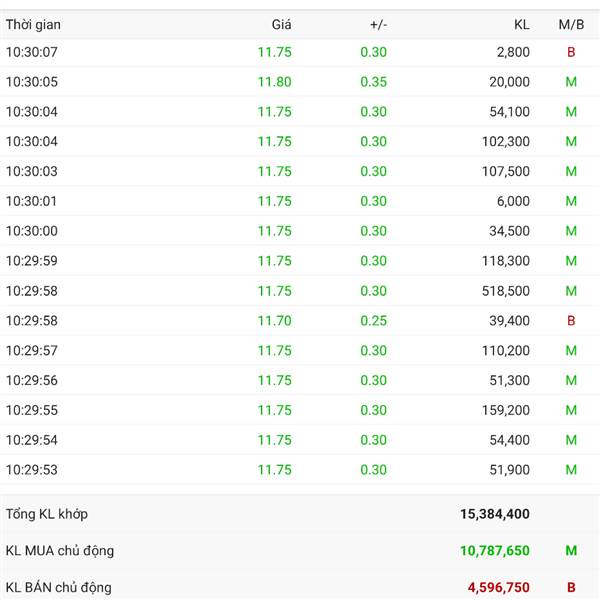Click the green M beside 159,200 volume
Image resolution: width=600 pixels, height=600 pixels.
(x=571, y=410)
